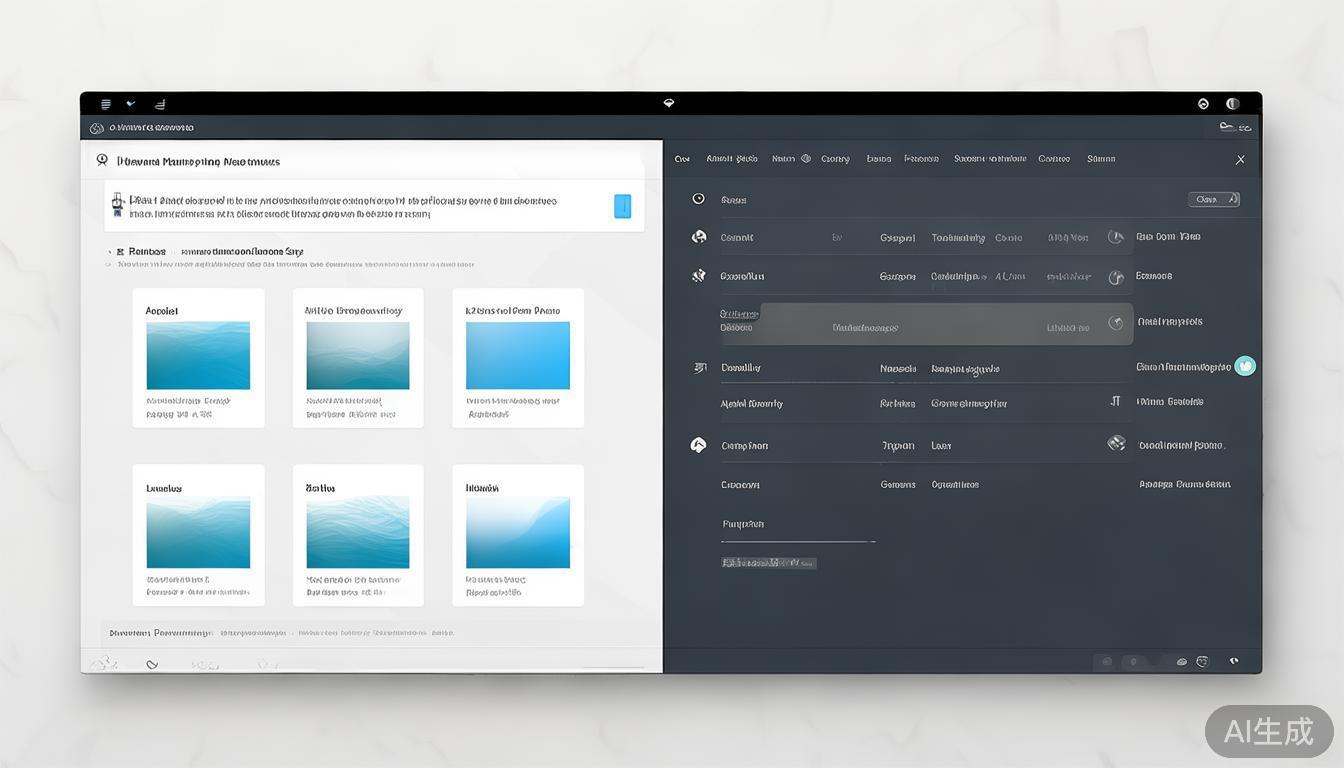Select the "Corny" tab in the dark panel
Screen dimensions: 1344x768
coord(835,159)
